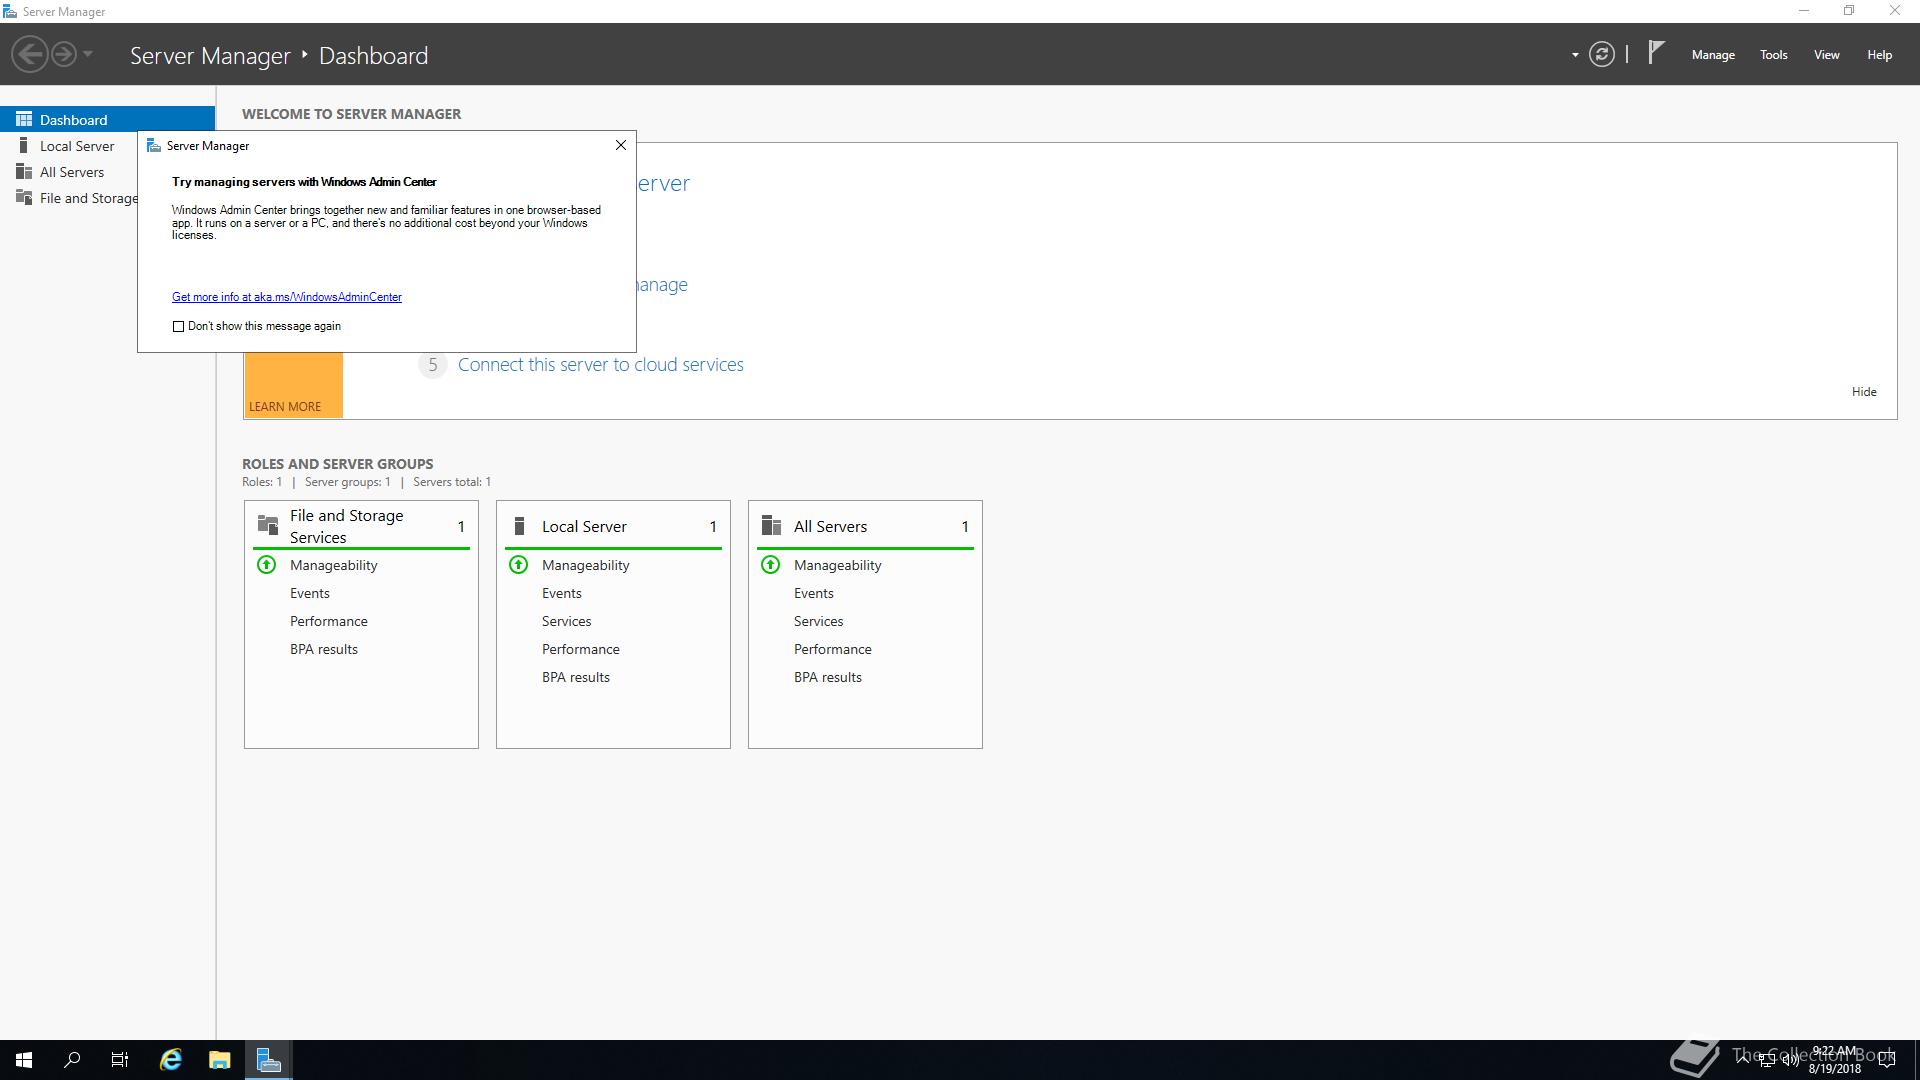Screen dimensions: 1920x1080
Task: Open File Explorer from the taskbar
Action: pos(220,1060)
